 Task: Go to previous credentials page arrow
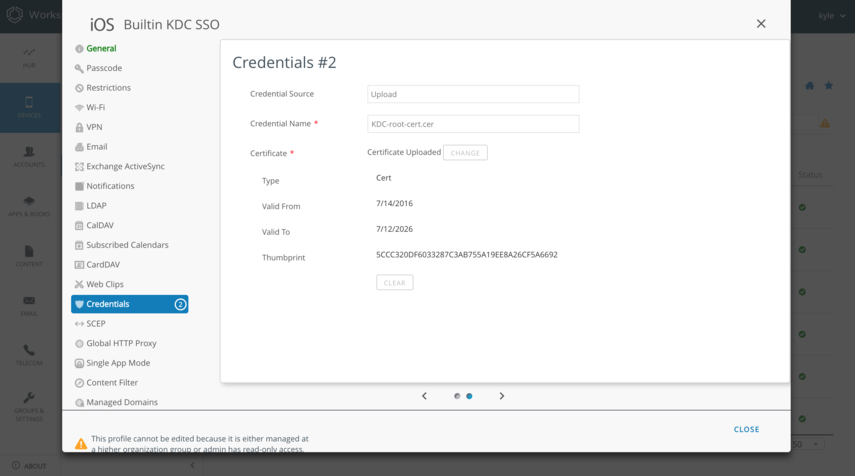pos(424,396)
